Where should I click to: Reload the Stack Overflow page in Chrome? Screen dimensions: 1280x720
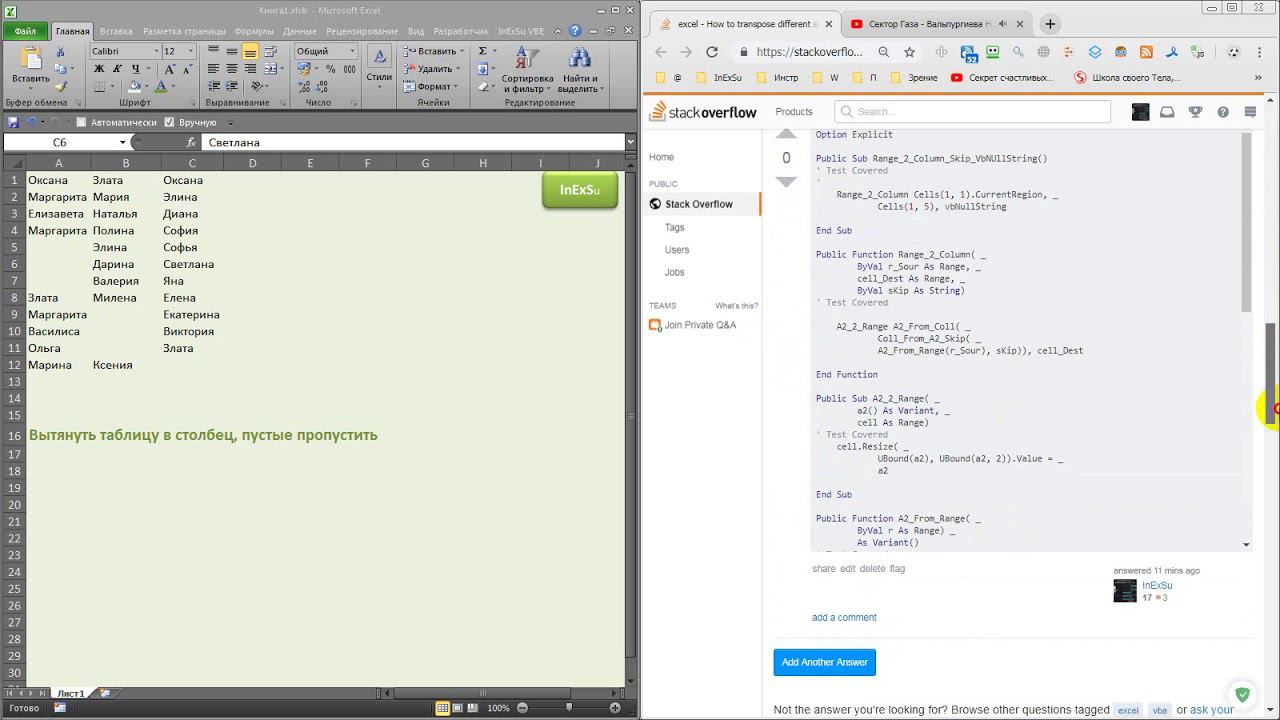(x=712, y=52)
